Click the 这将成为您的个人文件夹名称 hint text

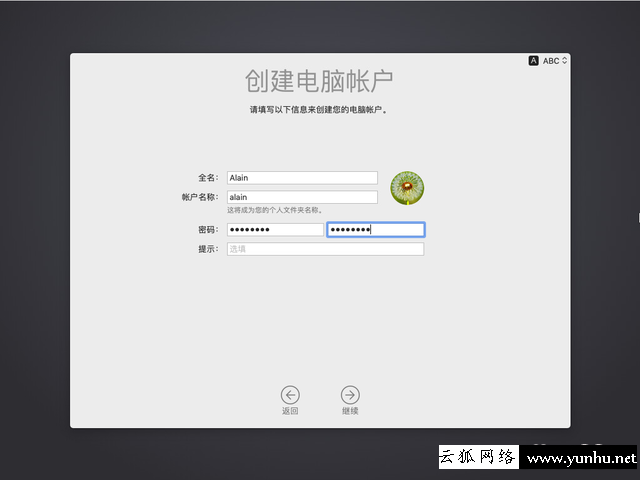pos(275,210)
